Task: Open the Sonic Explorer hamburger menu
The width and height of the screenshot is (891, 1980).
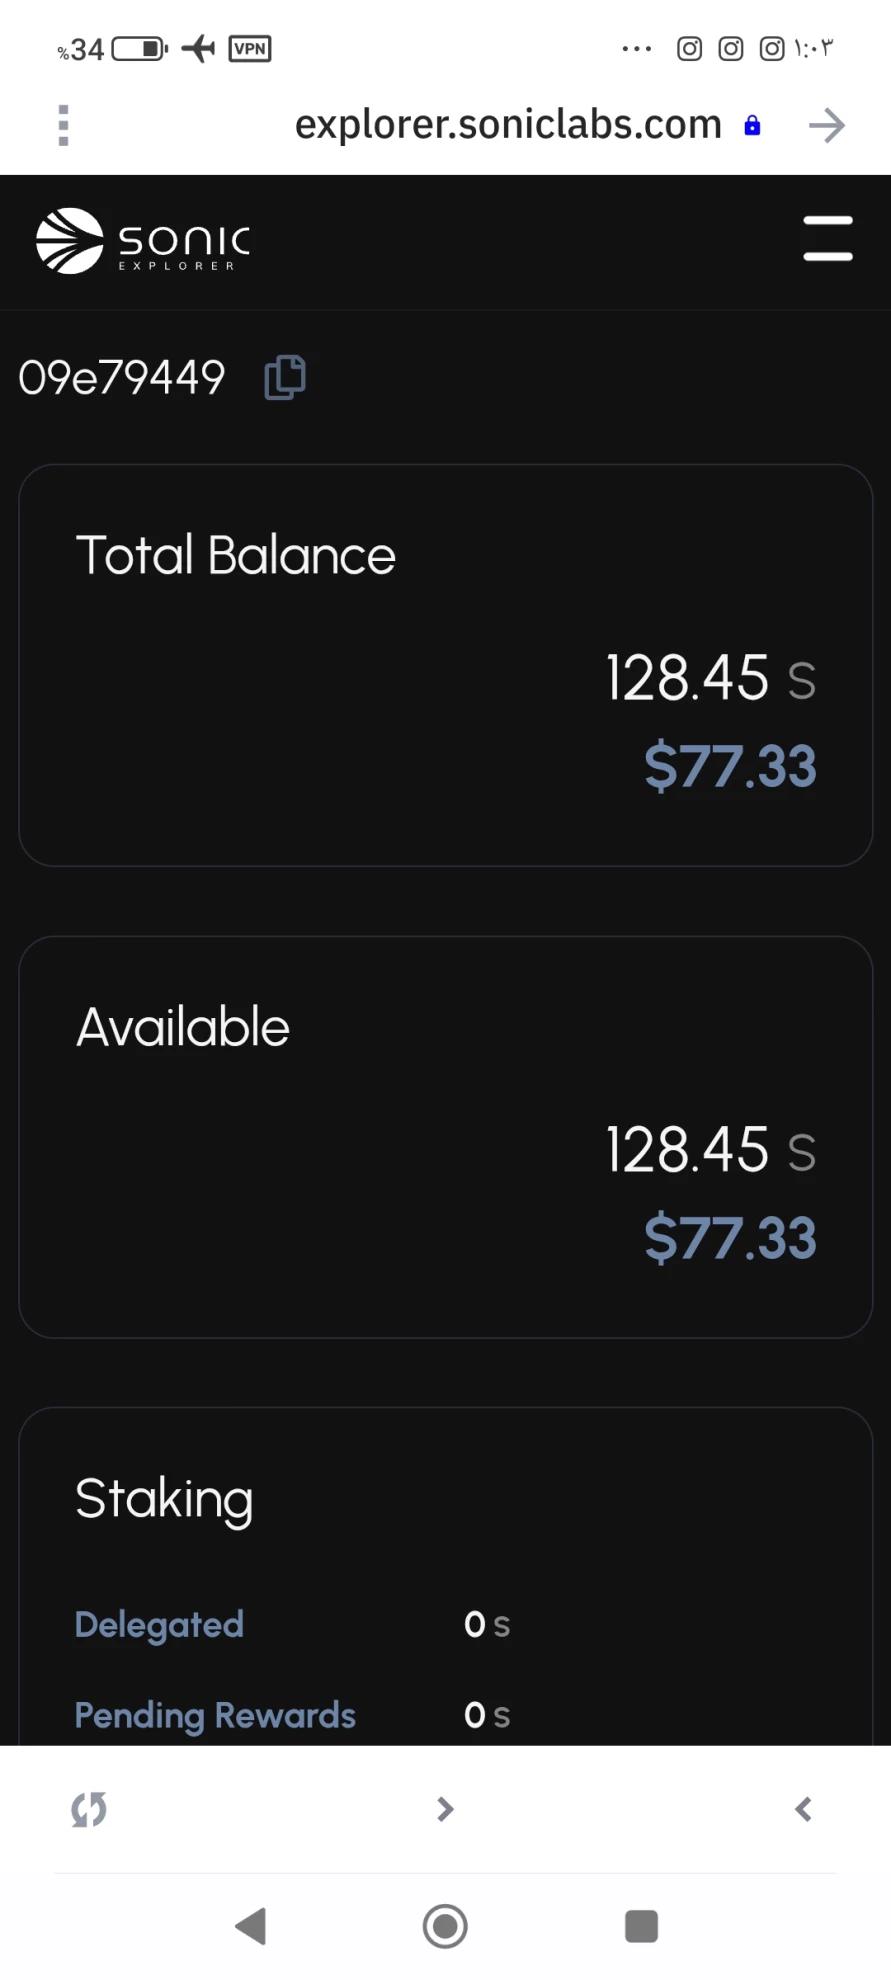Action: coord(828,239)
